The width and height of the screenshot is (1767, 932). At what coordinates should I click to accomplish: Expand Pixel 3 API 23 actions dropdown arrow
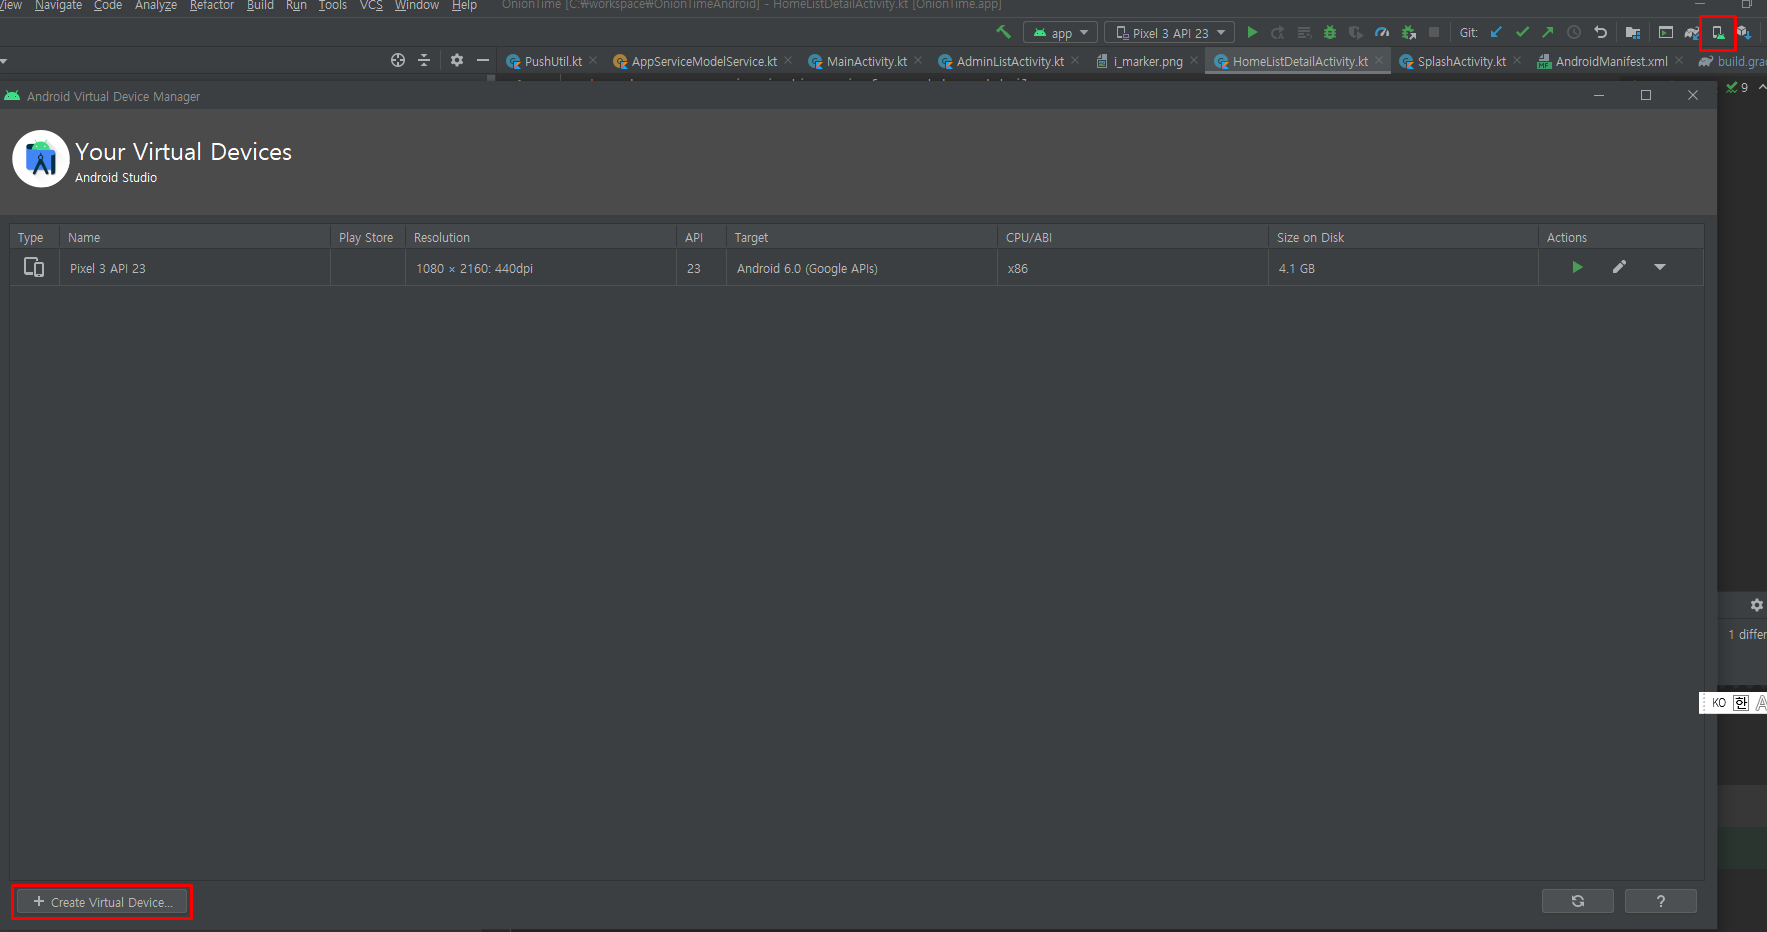tap(1660, 267)
